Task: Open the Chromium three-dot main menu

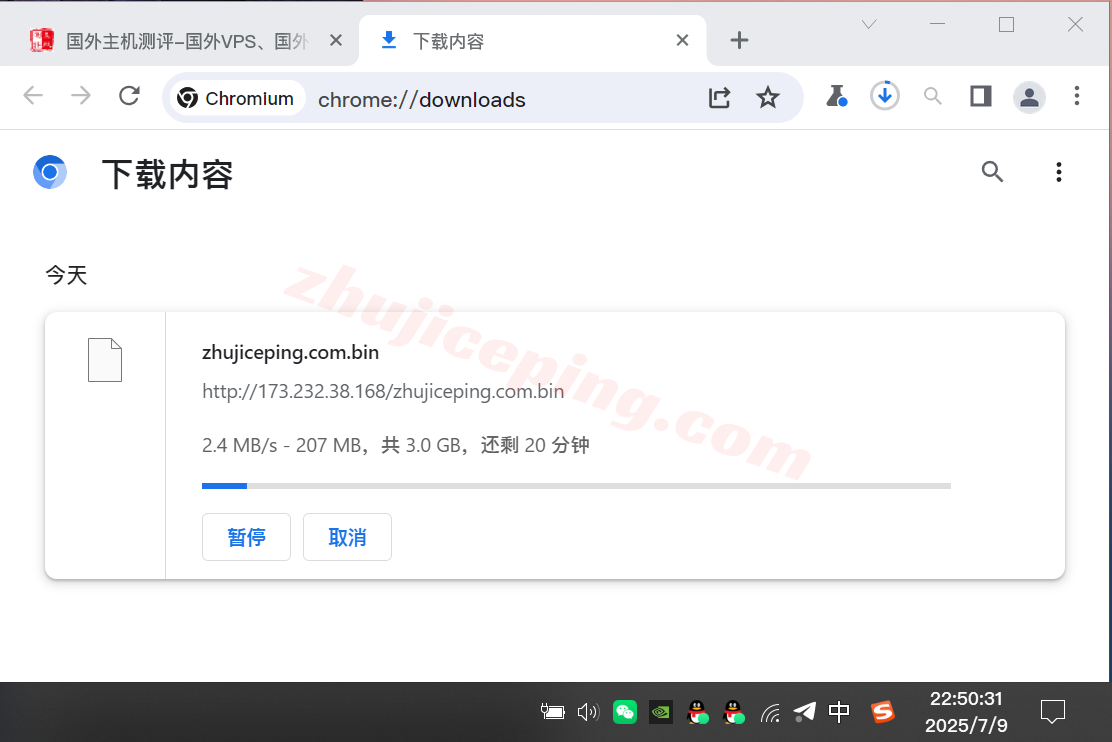Action: 1077,96
